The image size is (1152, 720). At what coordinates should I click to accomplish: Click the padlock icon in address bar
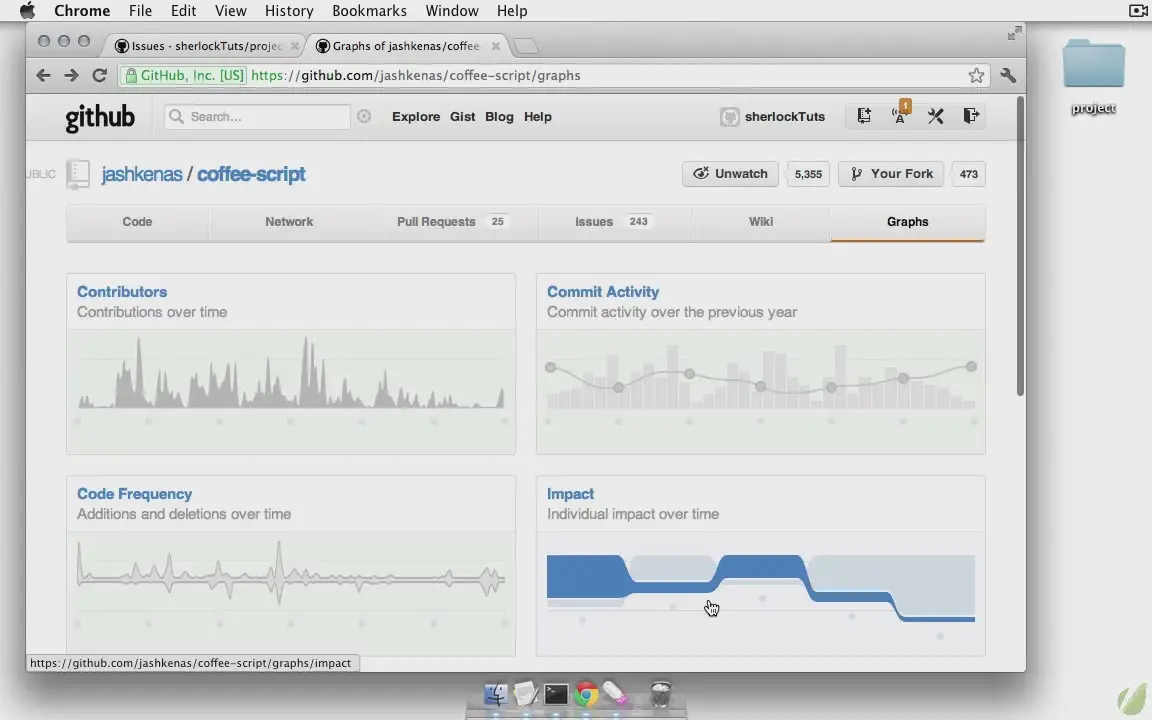(x=132, y=75)
